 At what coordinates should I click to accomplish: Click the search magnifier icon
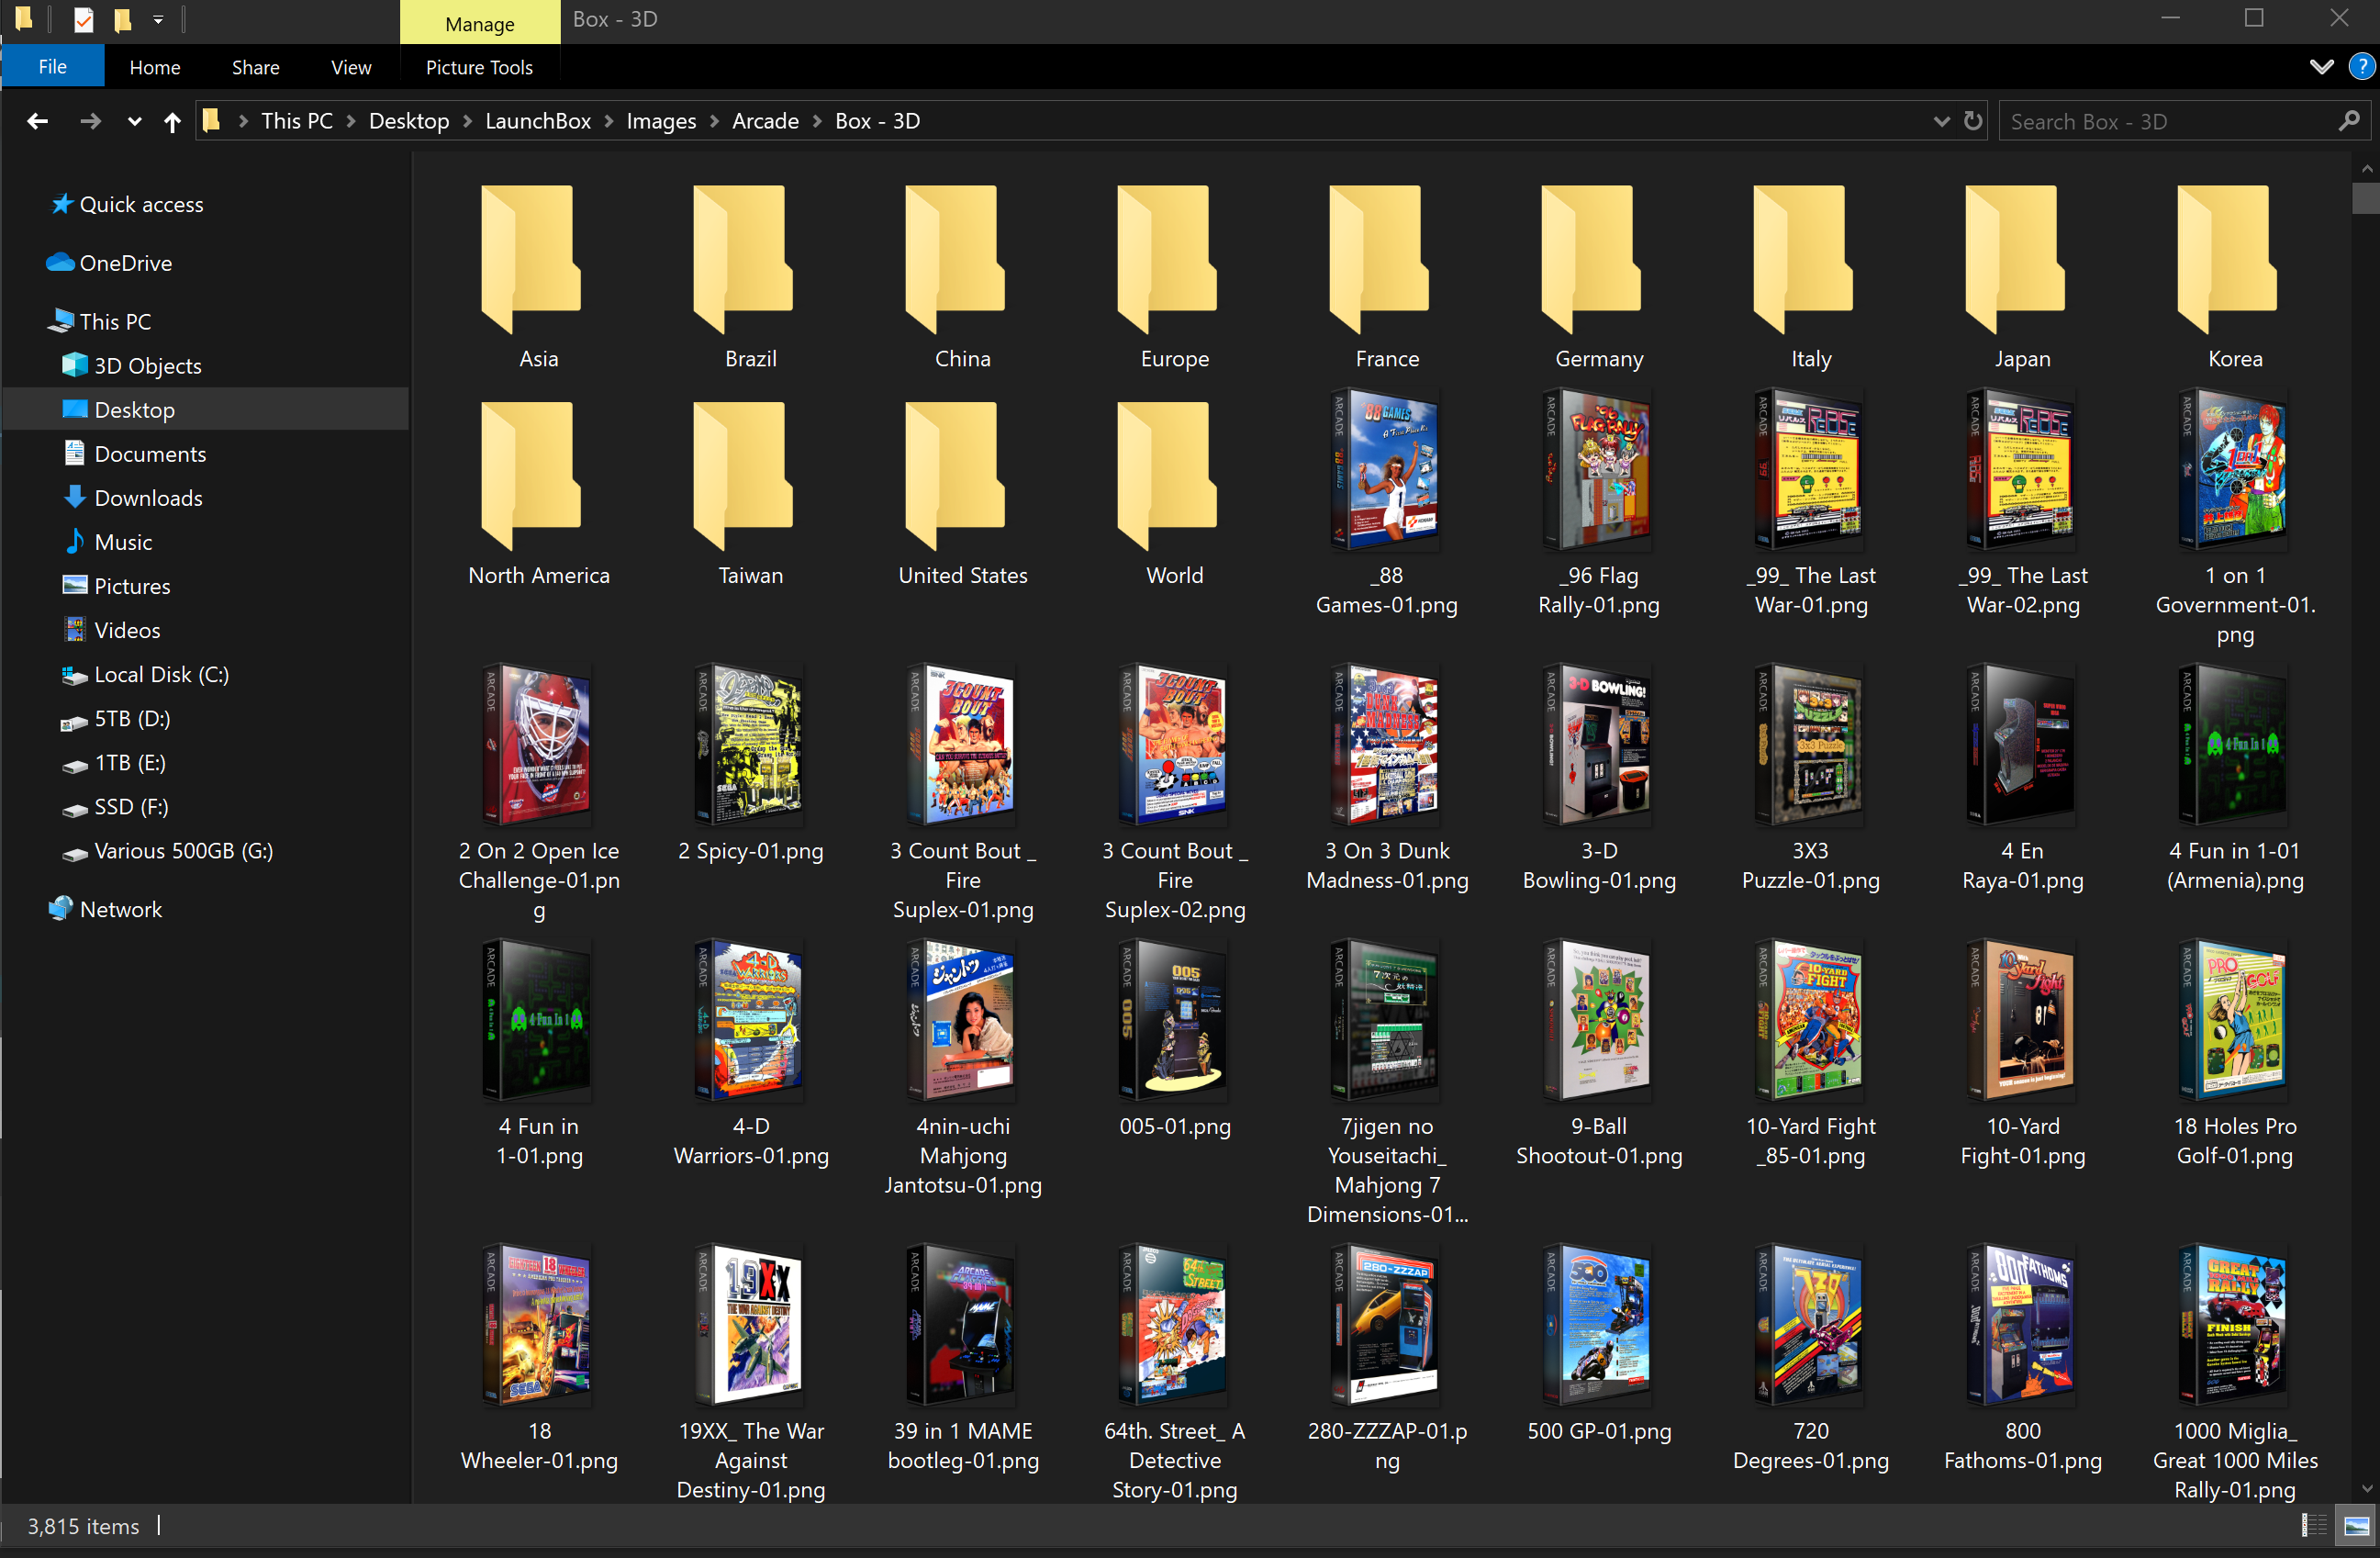tap(2347, 121)
